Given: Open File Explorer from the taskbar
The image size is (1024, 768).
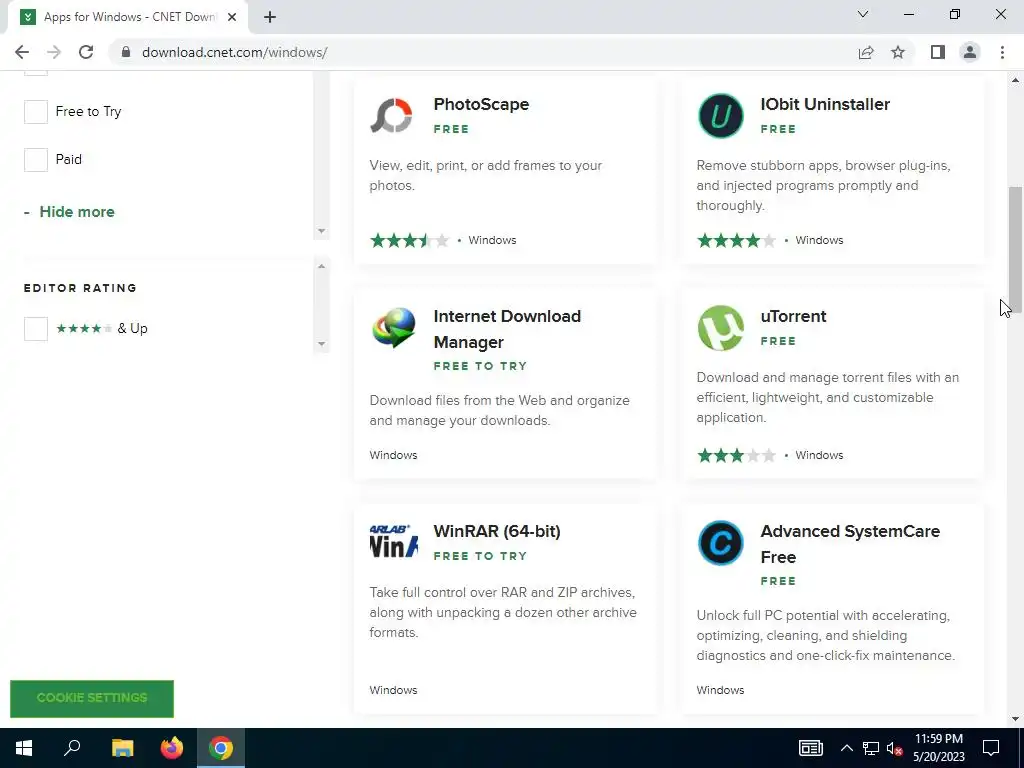Looking at the screenshot, I should (x=122, y=748).
